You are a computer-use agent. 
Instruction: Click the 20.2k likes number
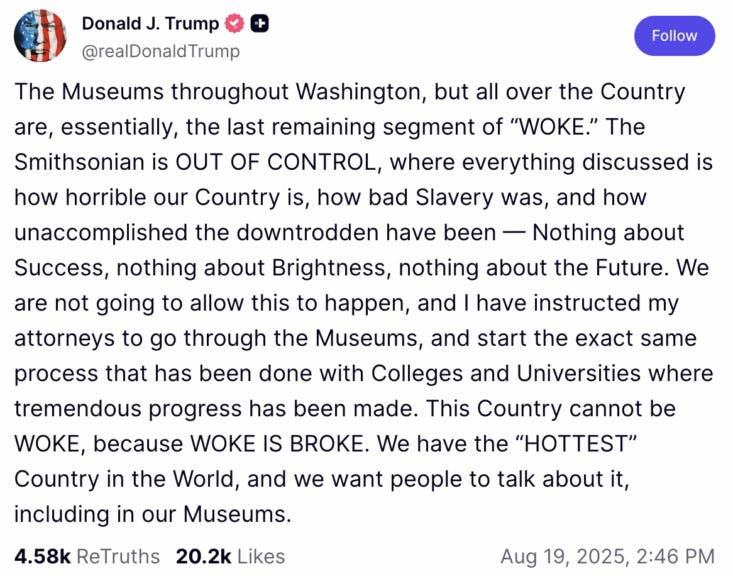point(203,556)
